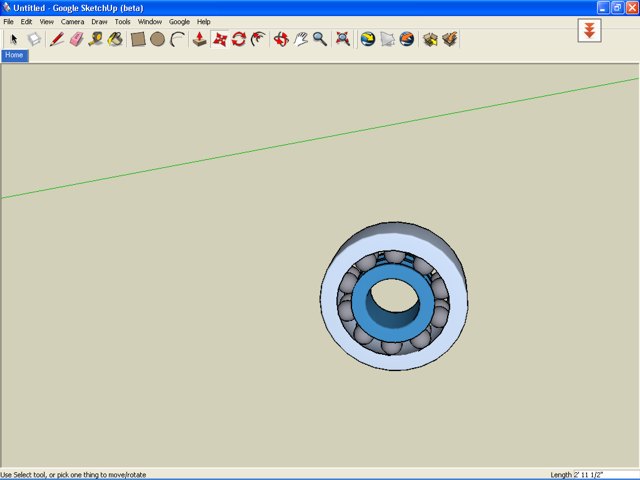Select the Rectangle drawing tool

(x=138, y=39)
